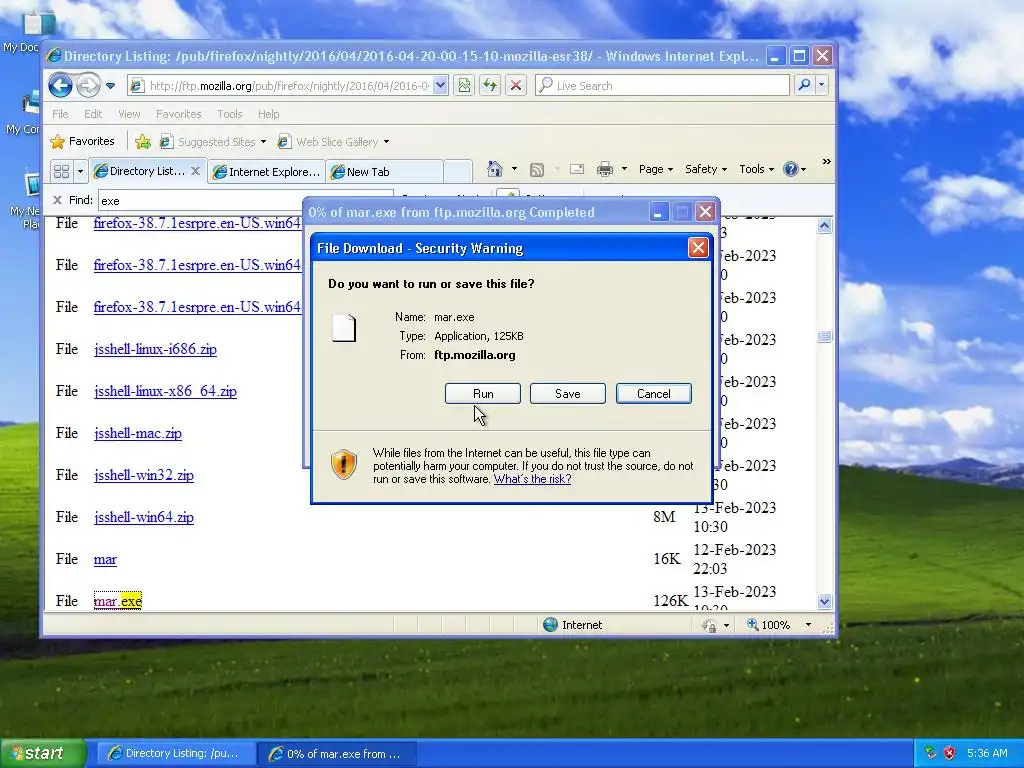This screenshot has height=768, width=1024.
Task: Click the page scrollbar down arrow
Action: click(x=824, y=601)
